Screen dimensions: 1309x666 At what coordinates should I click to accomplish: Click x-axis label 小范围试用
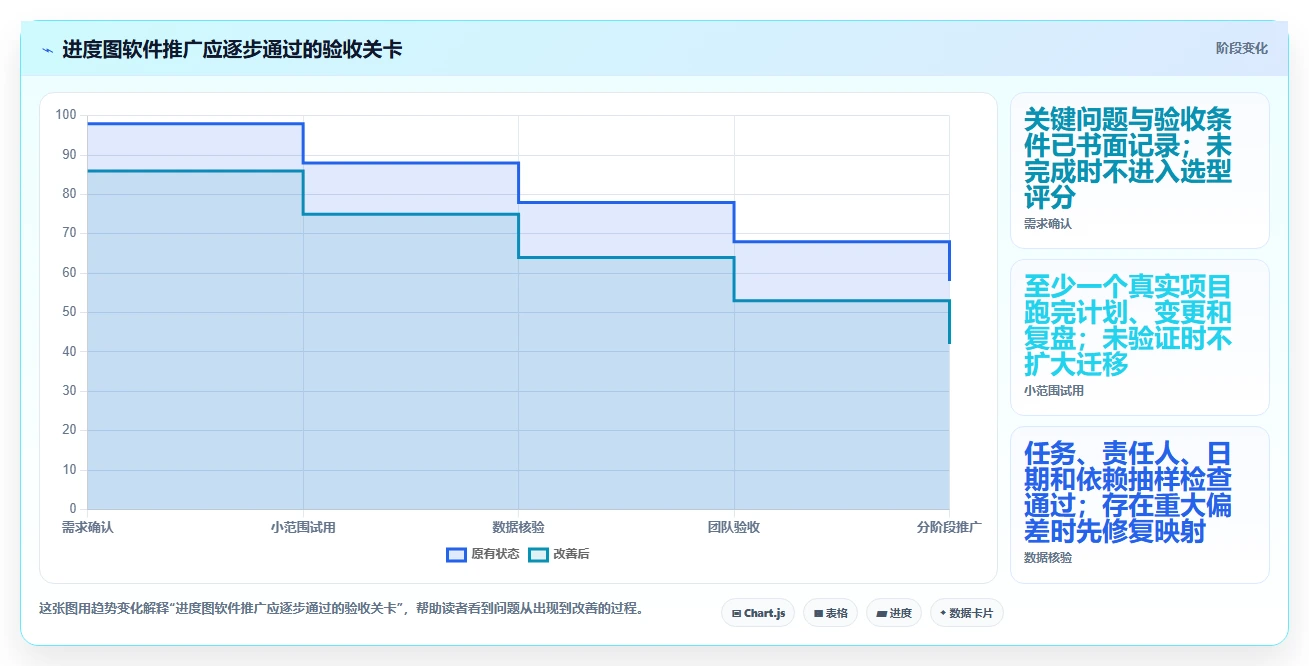(303, 527)
